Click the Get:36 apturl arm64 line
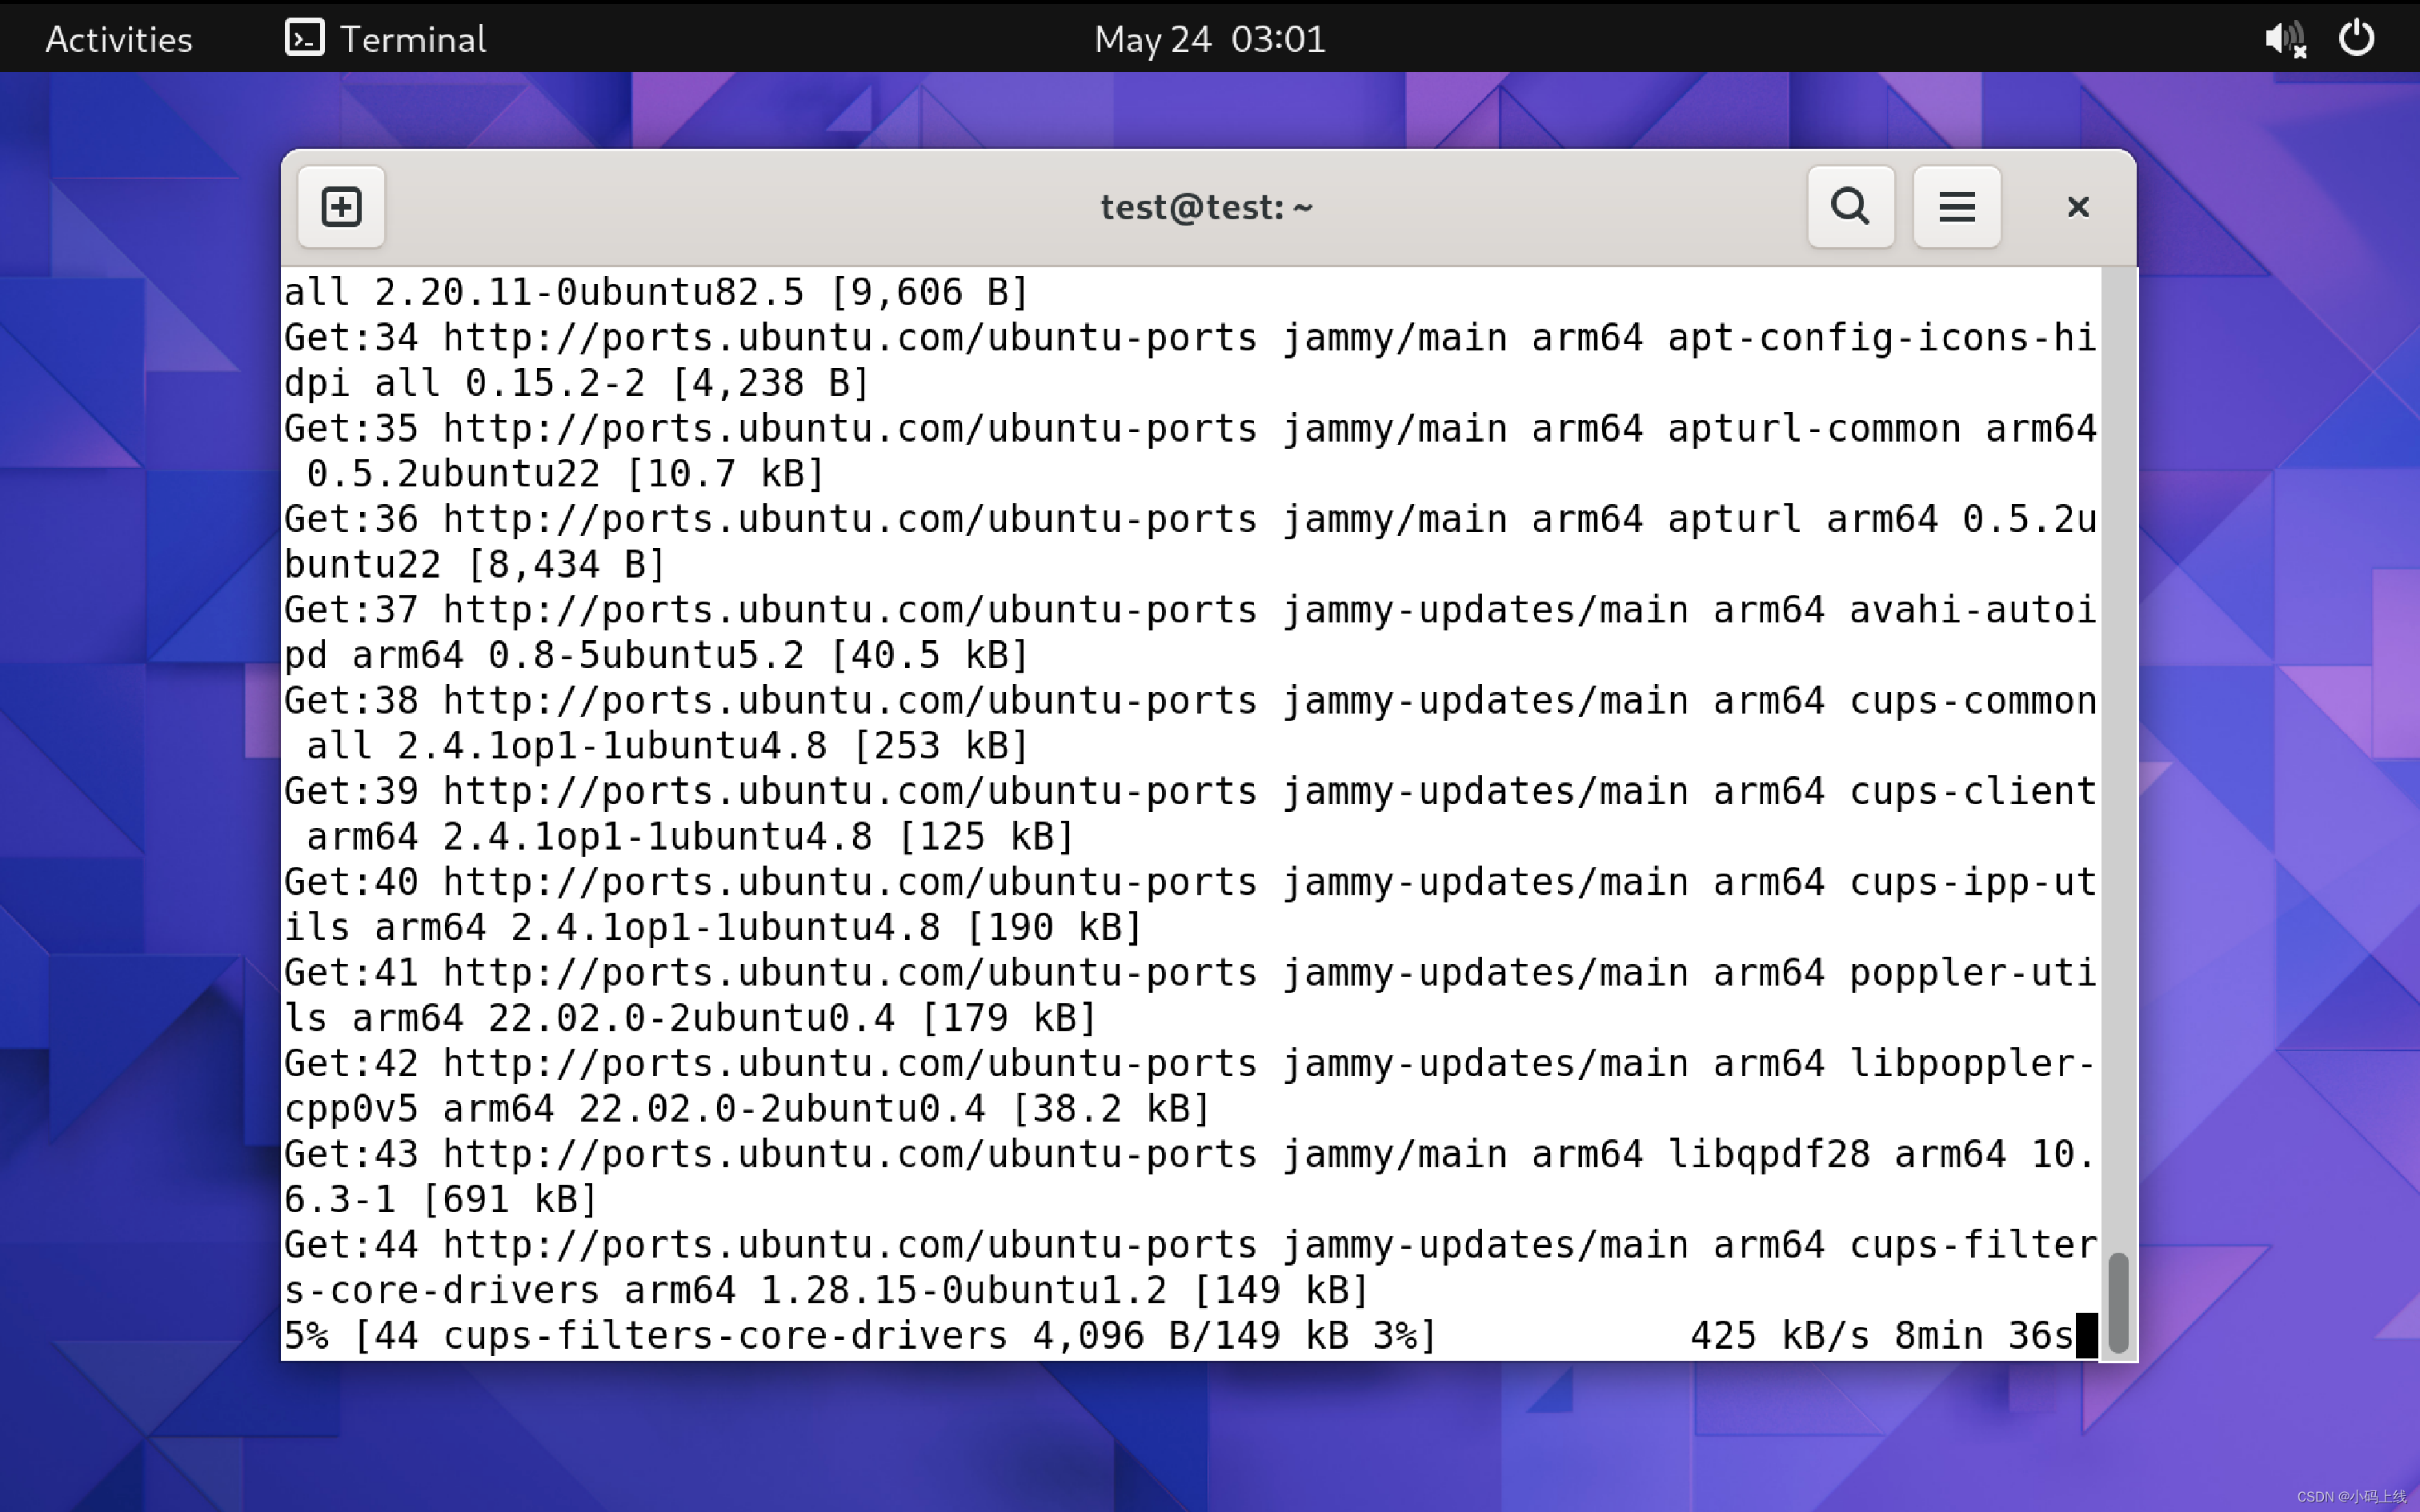2420x1512 pixels. (x=1190, y=542)
